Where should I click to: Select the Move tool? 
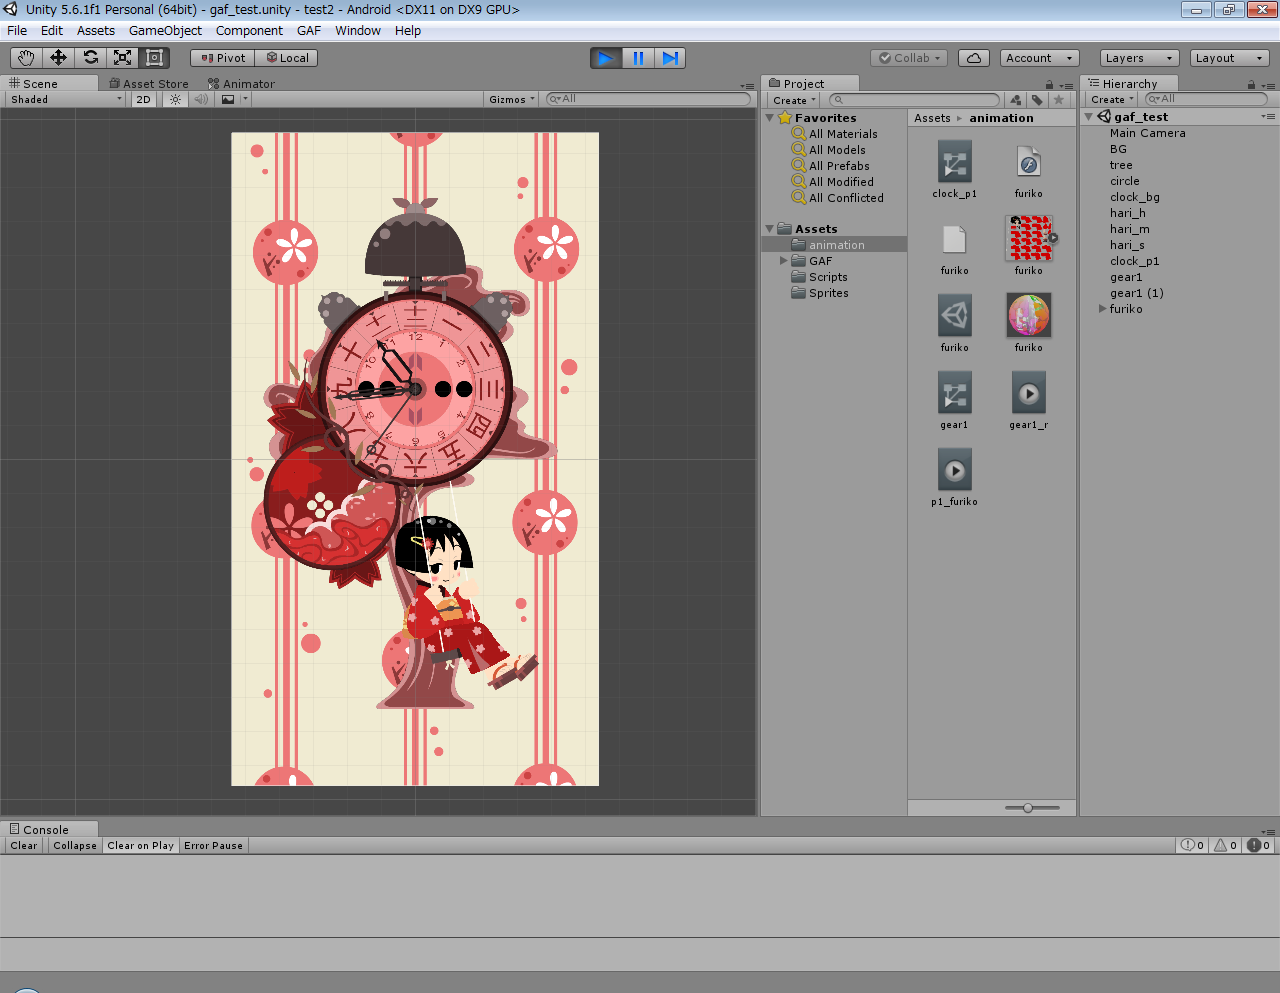pyautogui.click(x=58, y=58)
